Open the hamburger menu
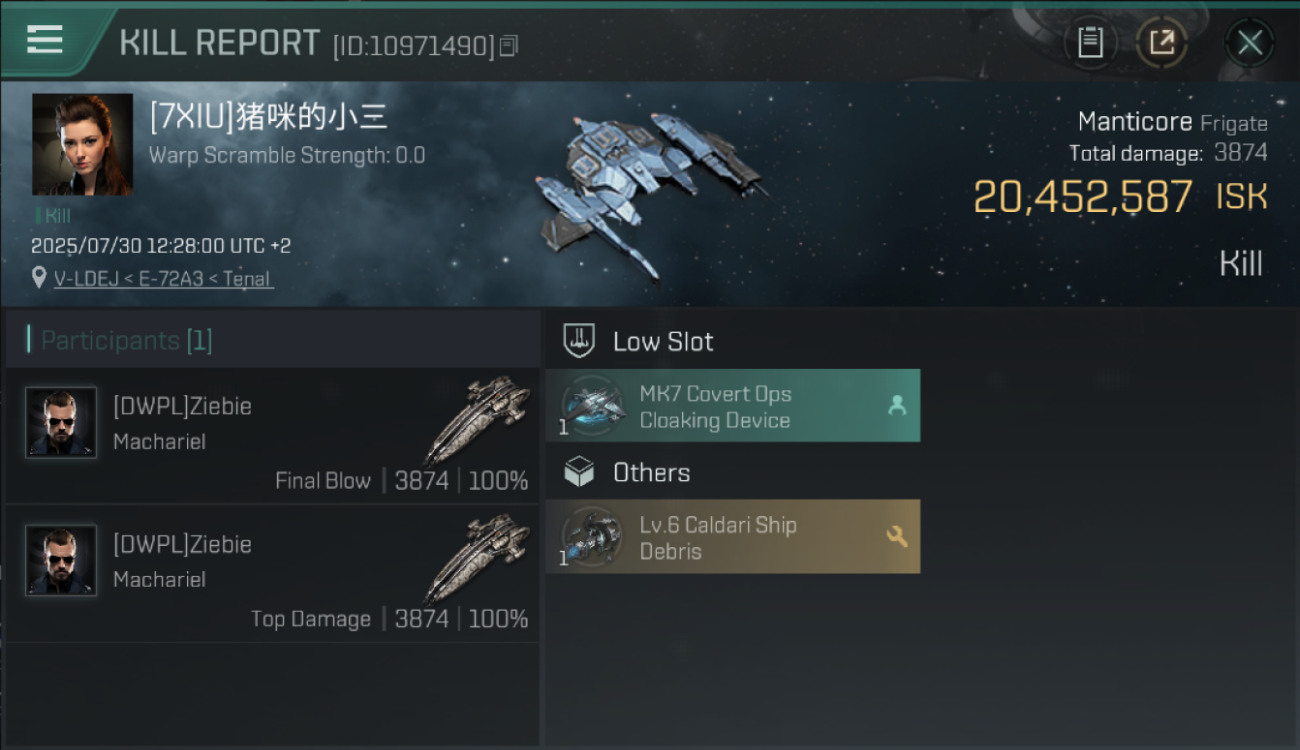The image size is (1300, 750). [x=45, y=40]
